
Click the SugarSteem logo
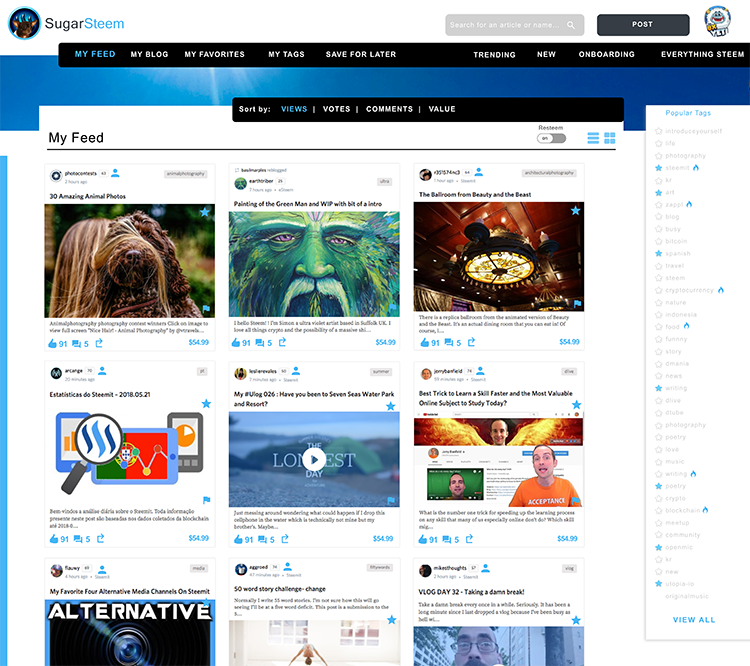tap(66, 23)
